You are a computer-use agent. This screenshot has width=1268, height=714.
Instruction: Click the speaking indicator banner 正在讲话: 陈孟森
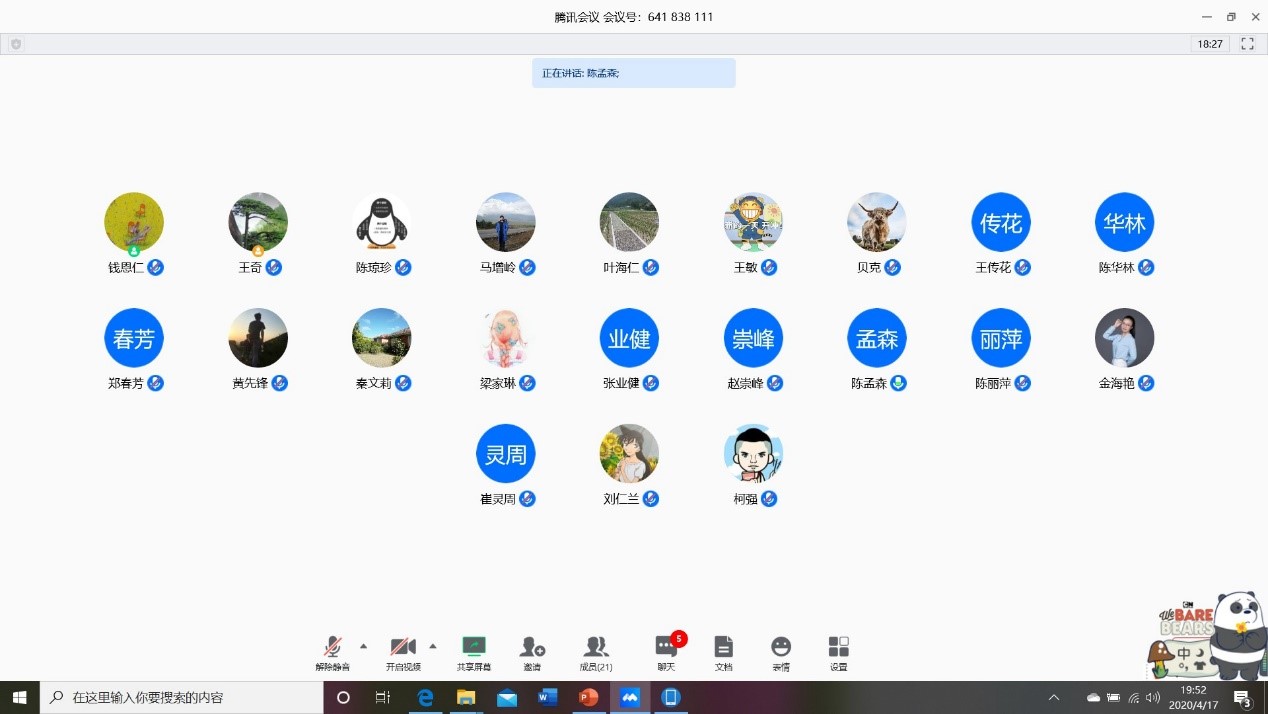coord(633,73)
